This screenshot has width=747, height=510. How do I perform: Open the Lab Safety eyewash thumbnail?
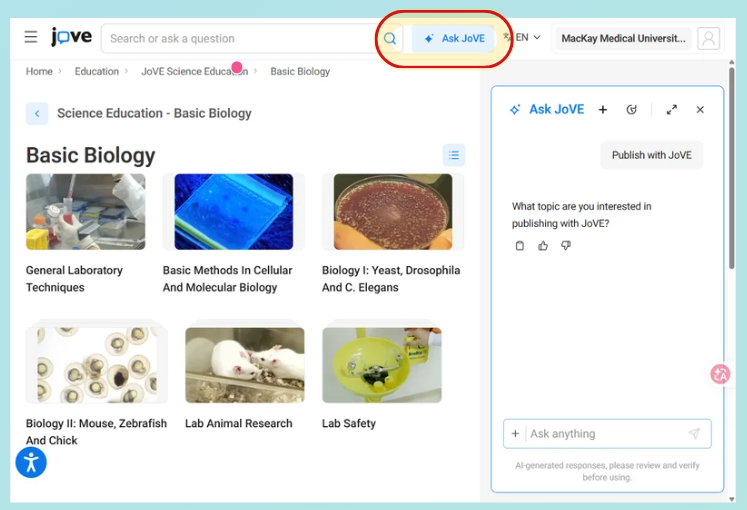pyautogui.click(x=382, y=365)
